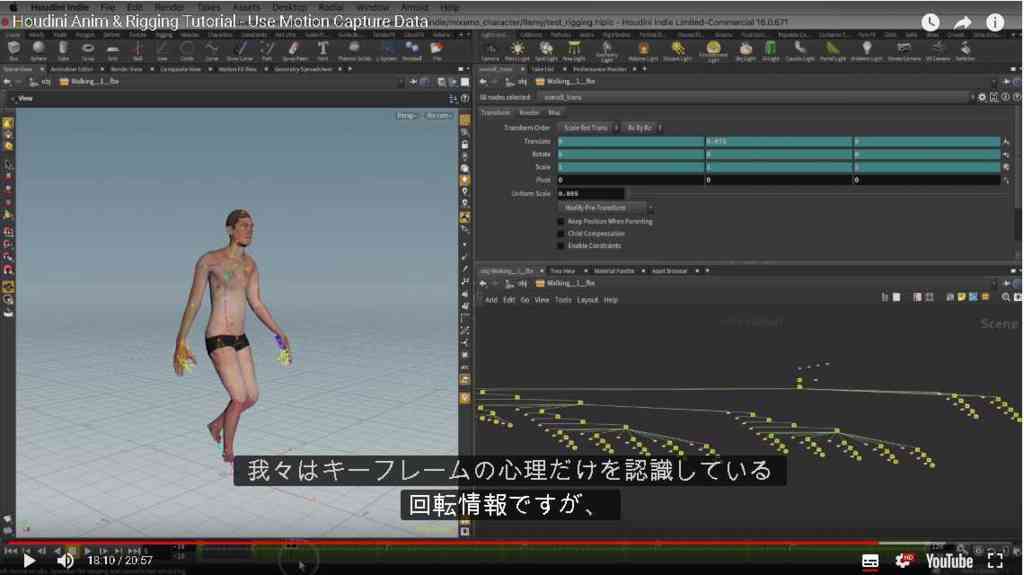Choose the Font shelf tool
Screen dimensions: 1024x575
point(323,50)
